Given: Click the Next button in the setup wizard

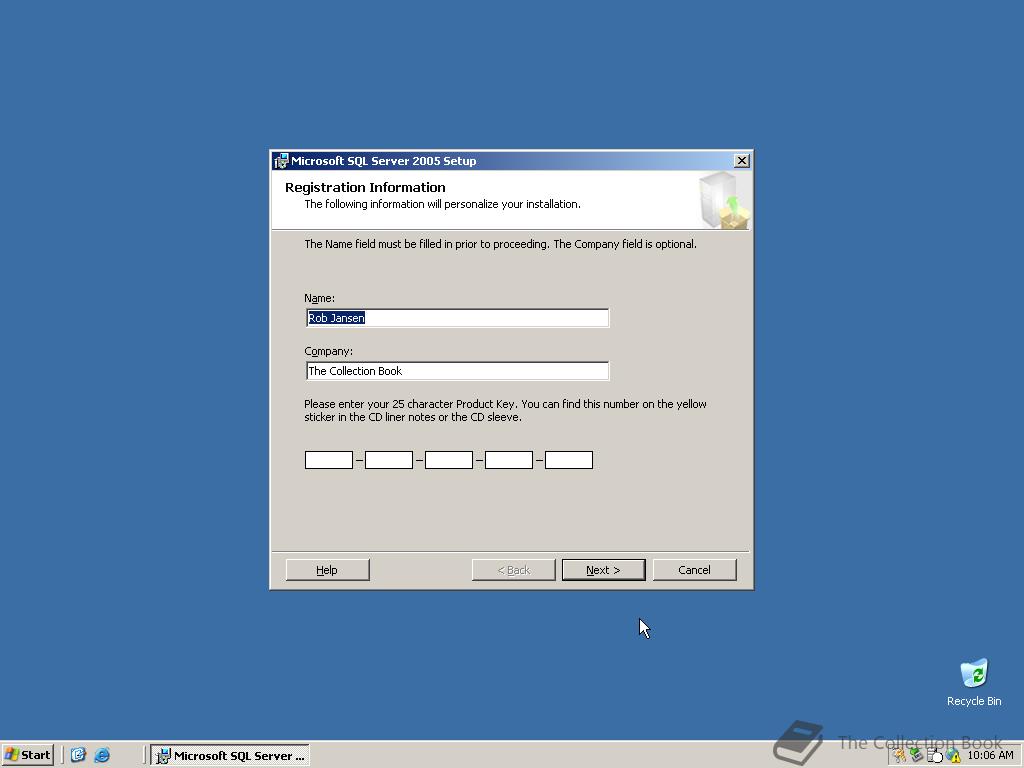Looking at the screenshot, I should point(603,569).
